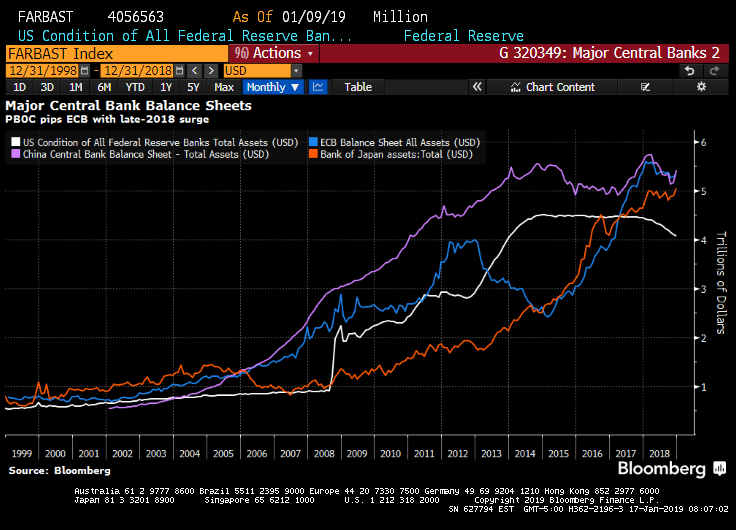
Task: Click the 2008 x-axis year label
Action: [x=324, y=453]
